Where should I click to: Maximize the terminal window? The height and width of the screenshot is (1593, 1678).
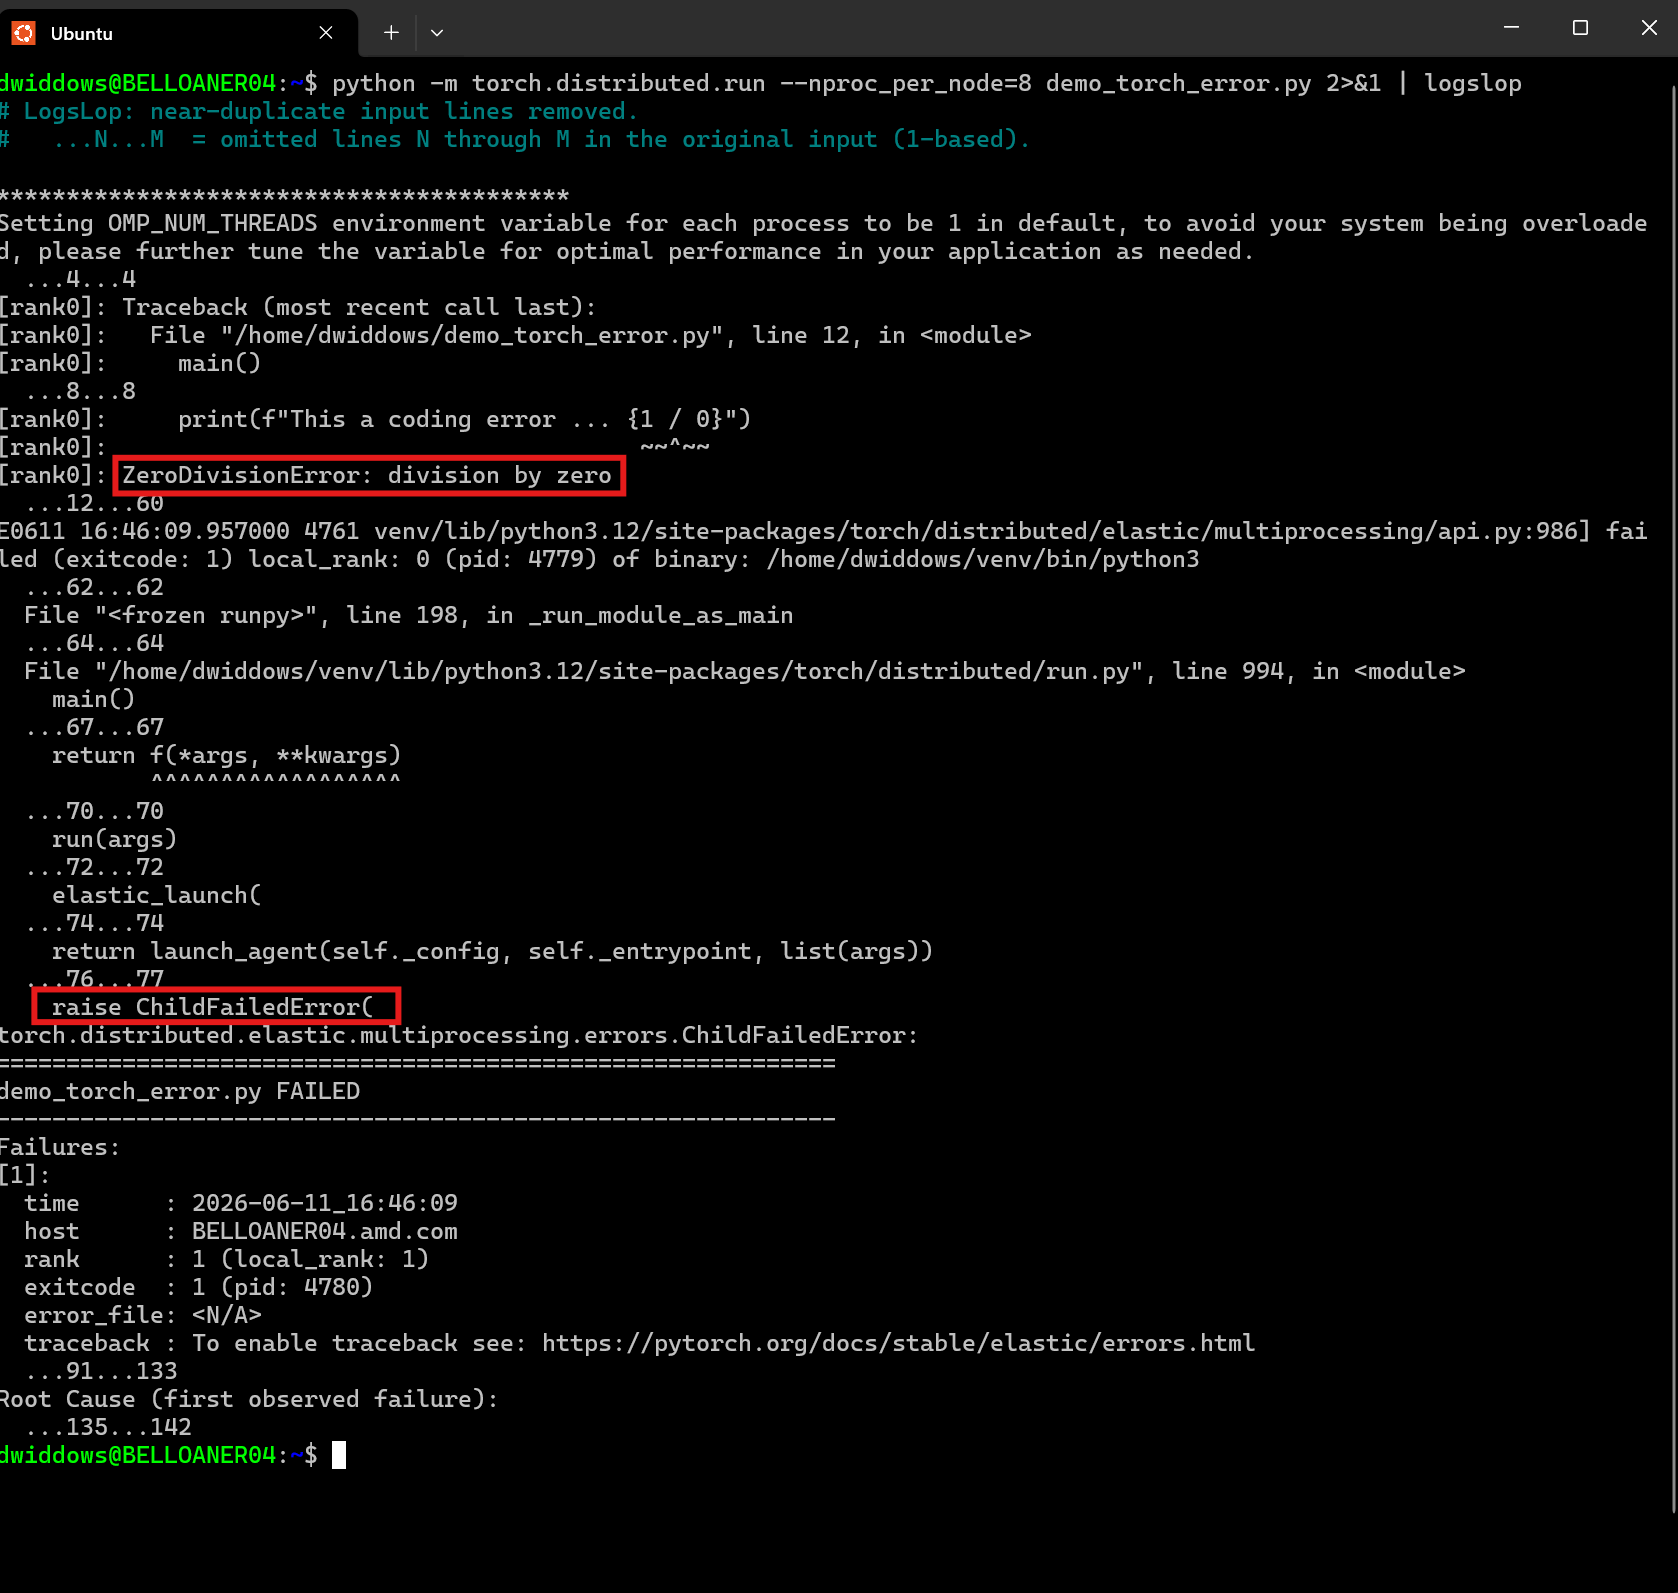pos(1580,28)
